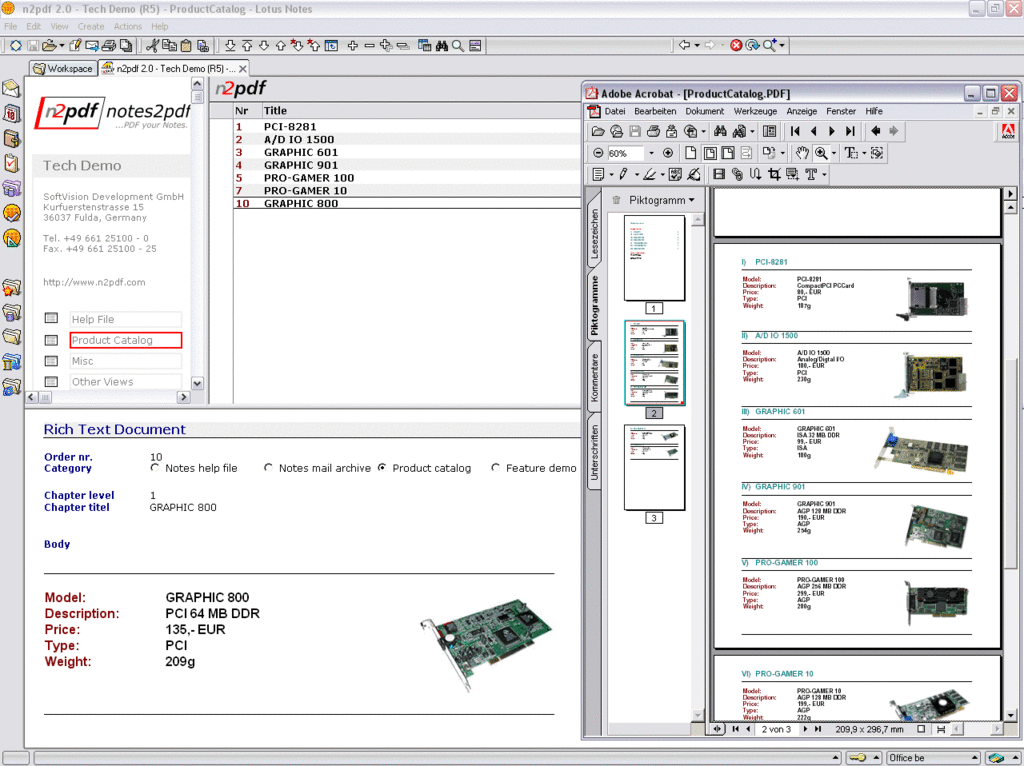
Task: Select the Crop tool in Acrobat
Action: pos(774,174)
